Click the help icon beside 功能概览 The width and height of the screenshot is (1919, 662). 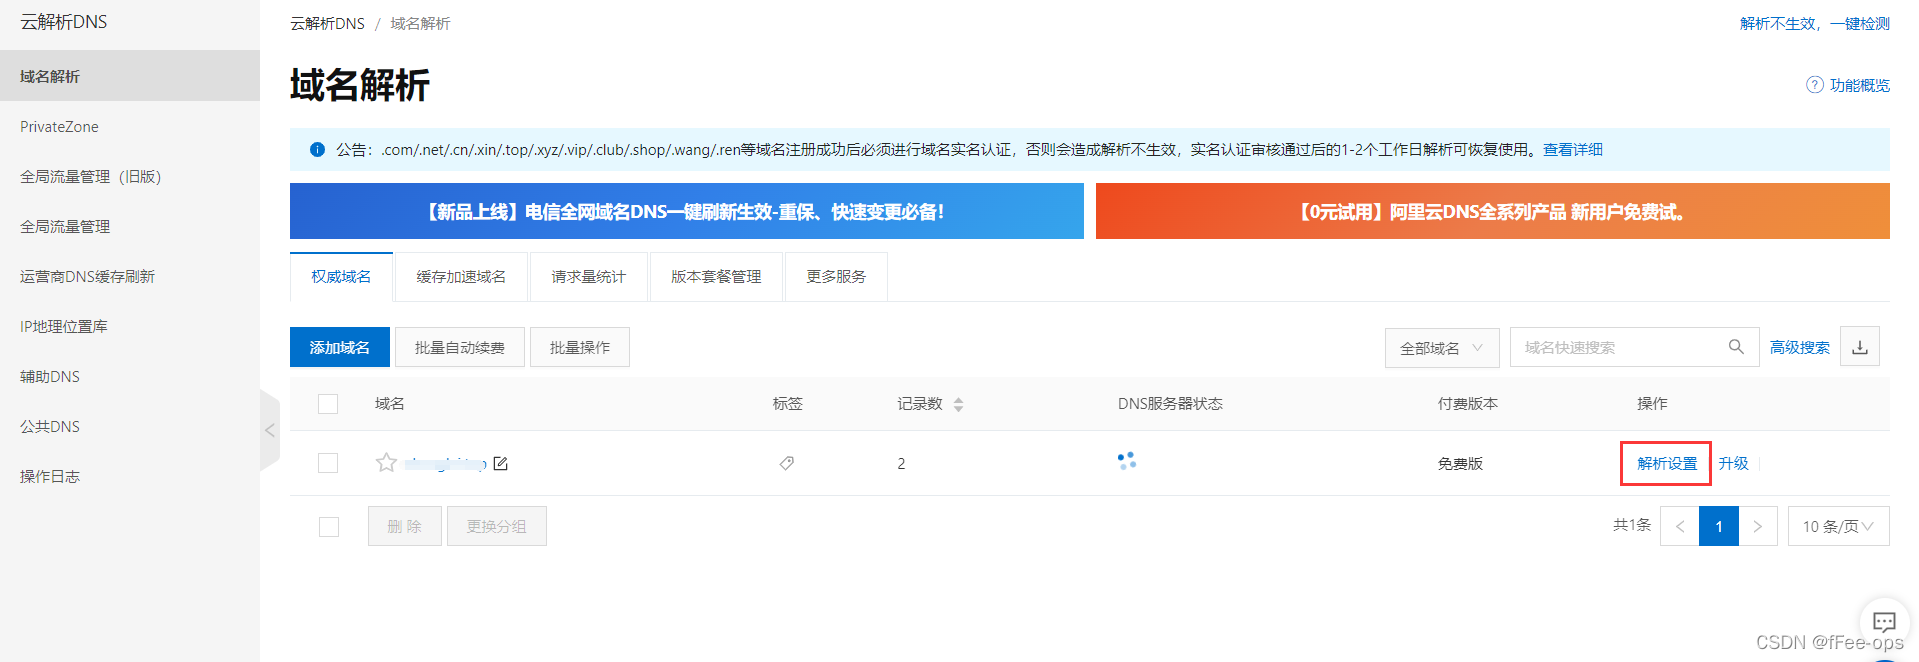click(x=1815, y=85)
